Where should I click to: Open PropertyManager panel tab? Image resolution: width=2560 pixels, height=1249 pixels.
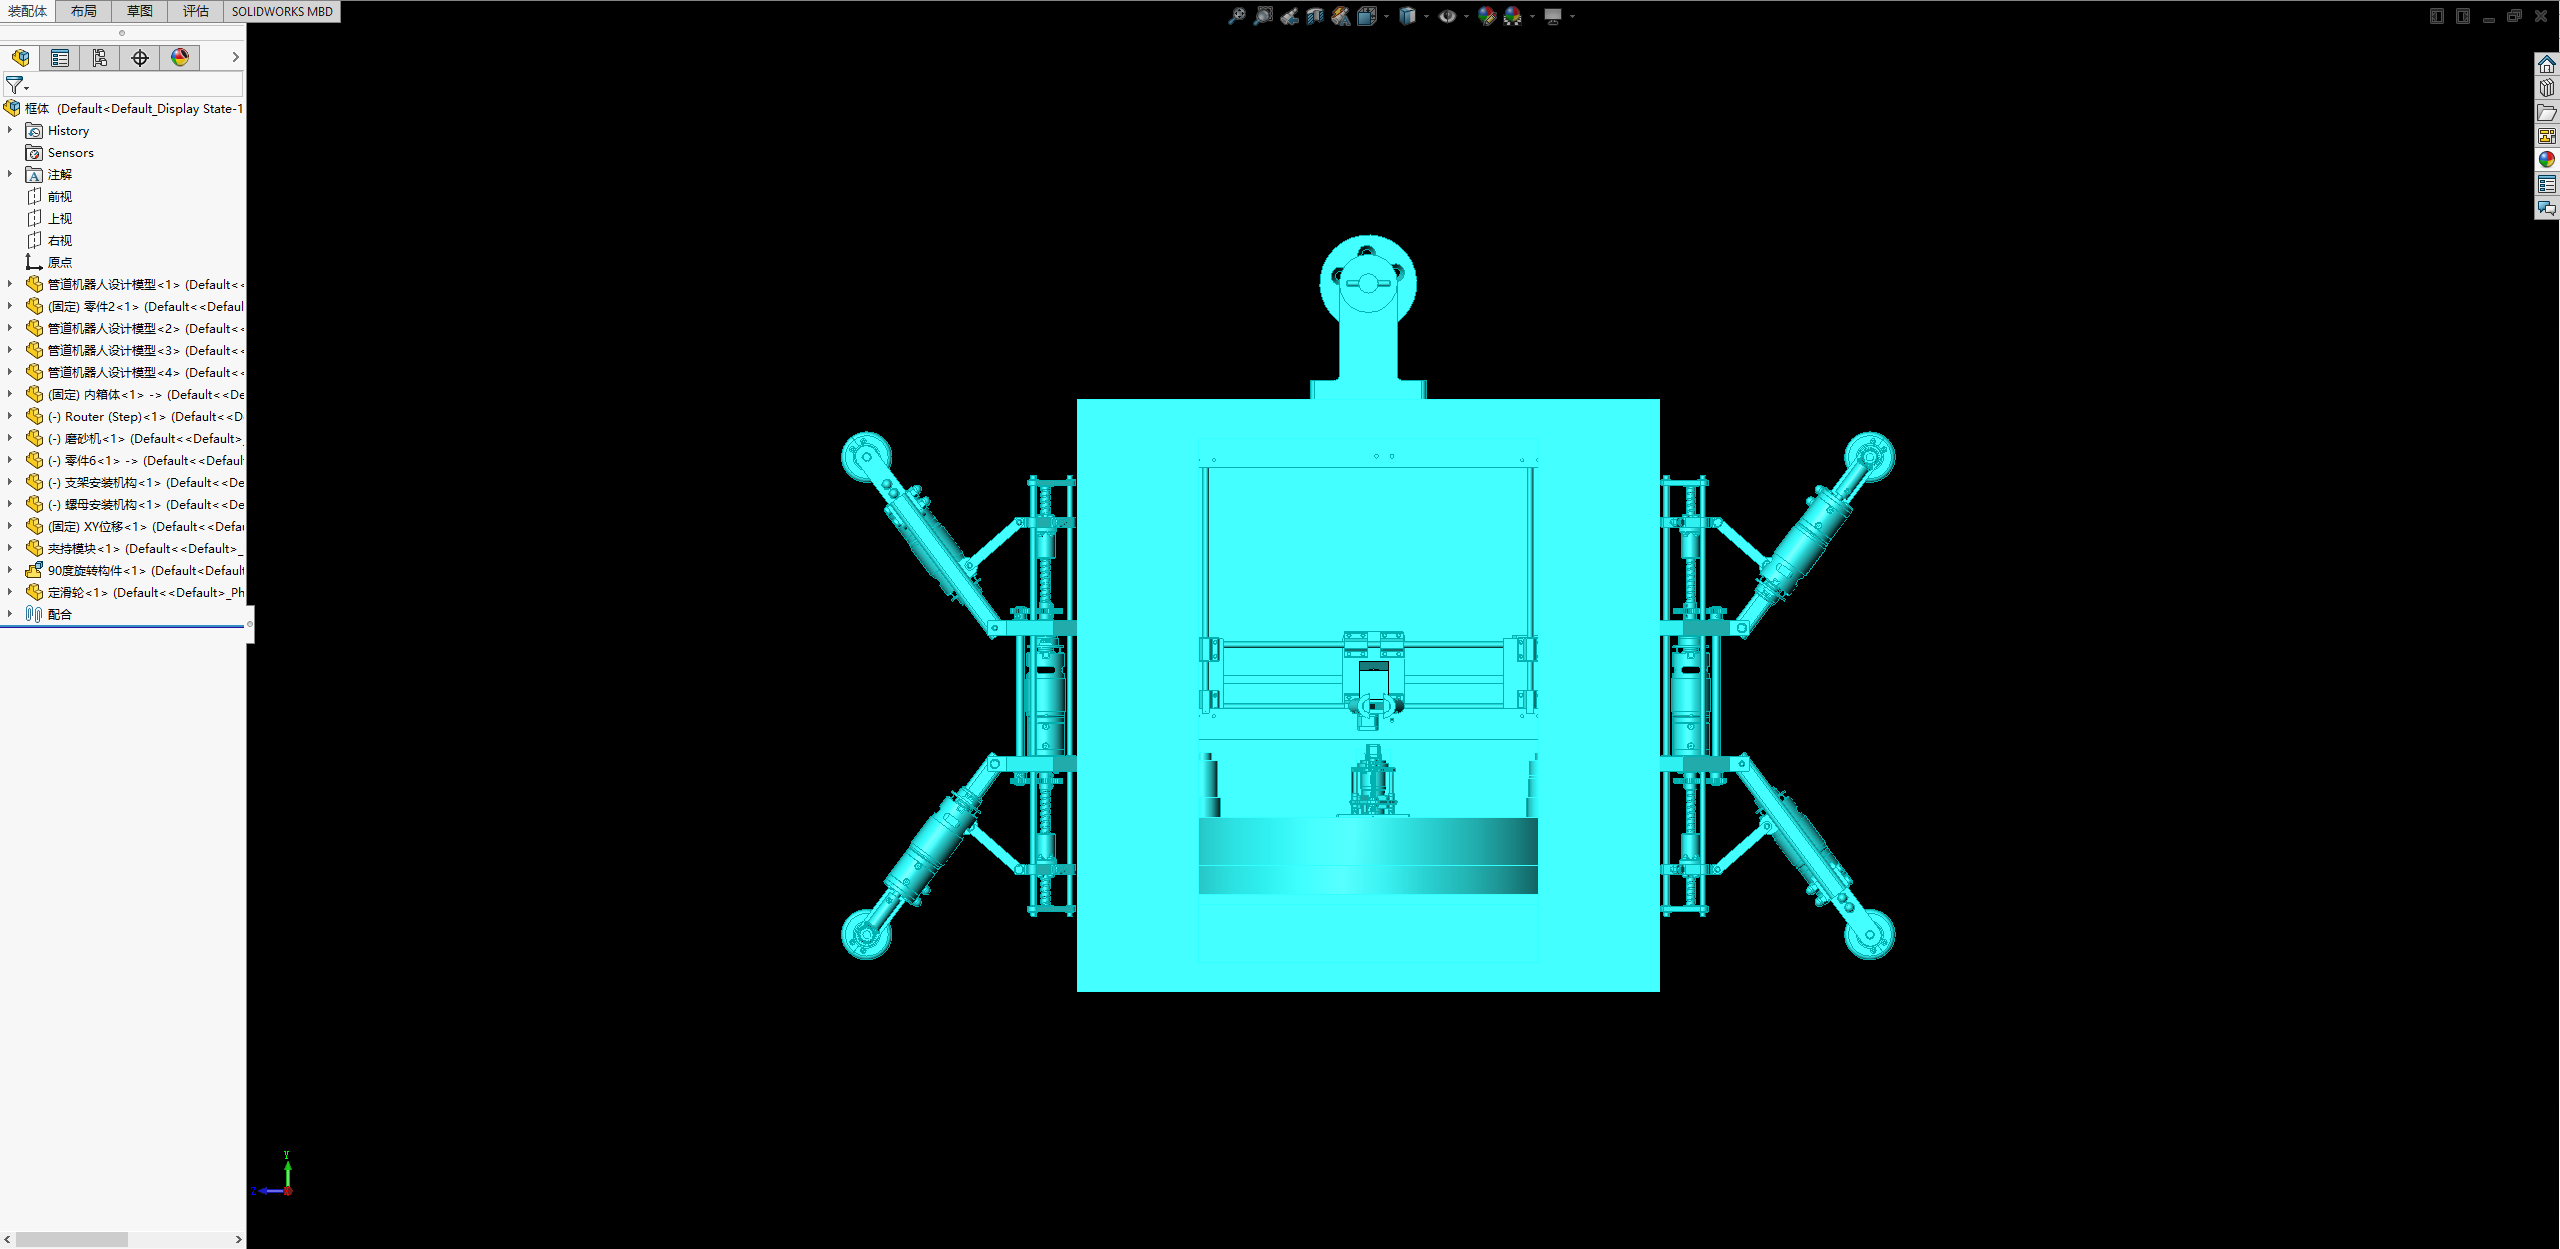click(x=60, y=58)
